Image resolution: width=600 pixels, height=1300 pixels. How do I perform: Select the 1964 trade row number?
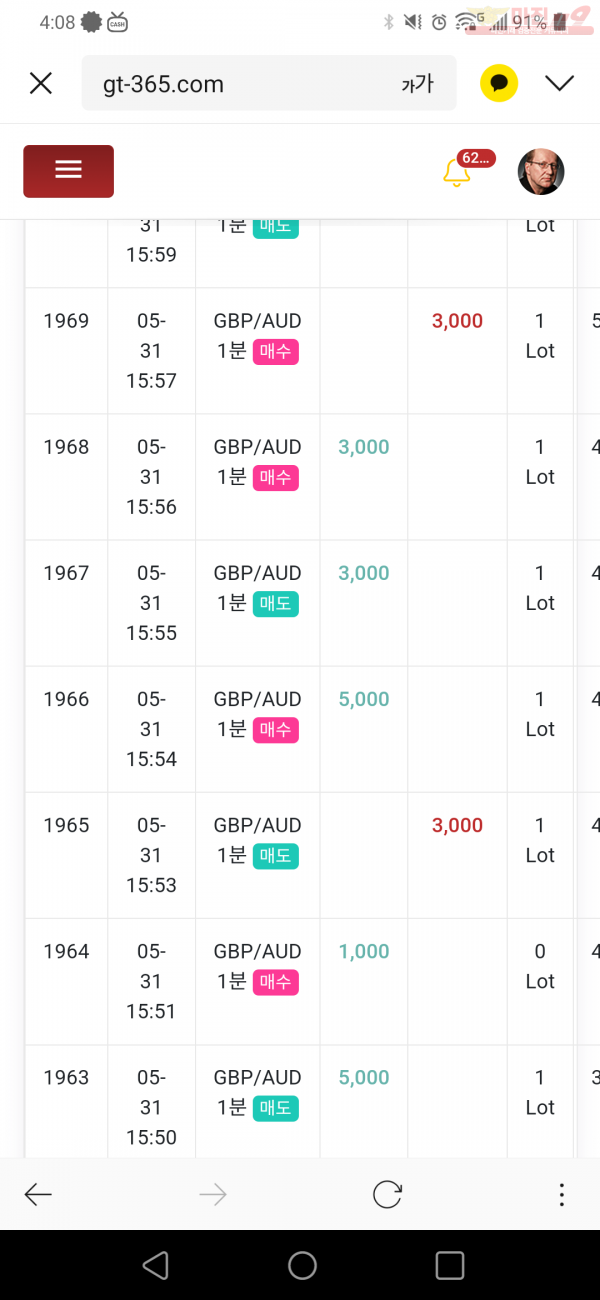(x=66, y=951)
